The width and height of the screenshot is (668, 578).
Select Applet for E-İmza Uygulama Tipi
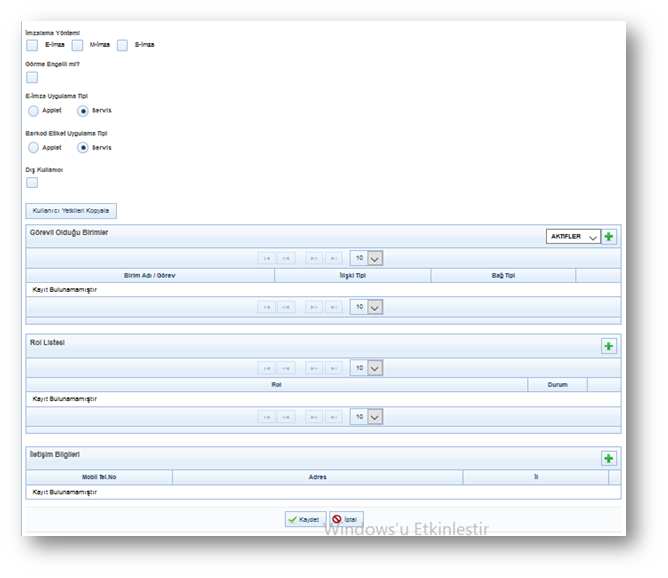click(33, 110)
